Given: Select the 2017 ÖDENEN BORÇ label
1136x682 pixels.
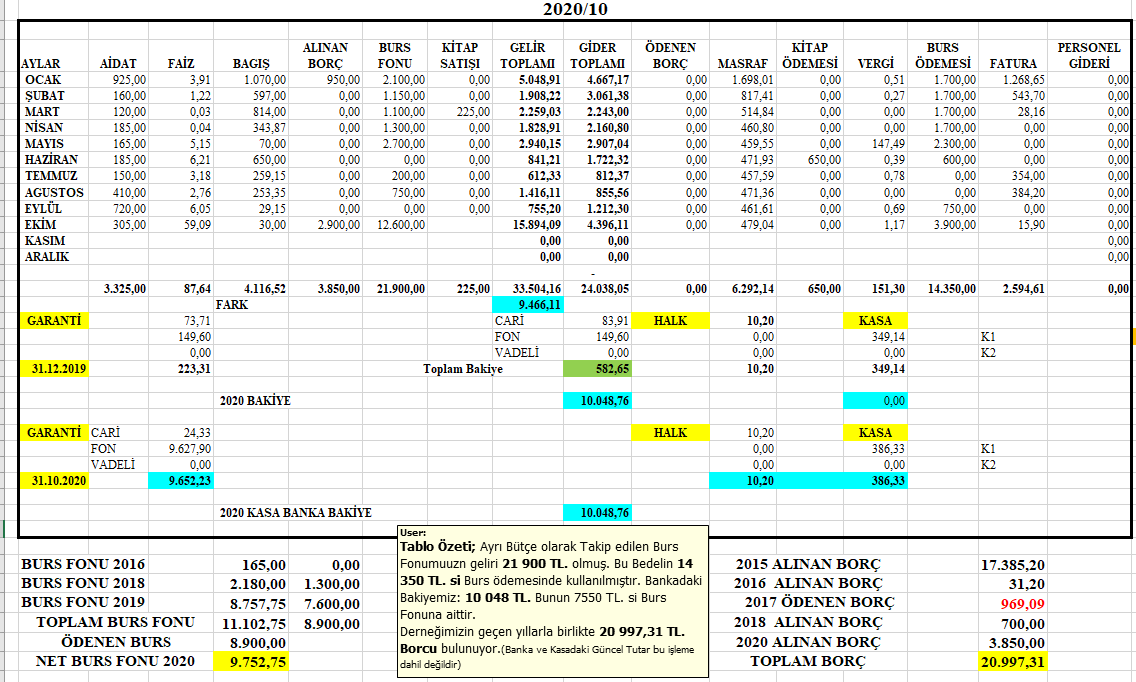Looking at the screenshot, I should coord(819,602).
